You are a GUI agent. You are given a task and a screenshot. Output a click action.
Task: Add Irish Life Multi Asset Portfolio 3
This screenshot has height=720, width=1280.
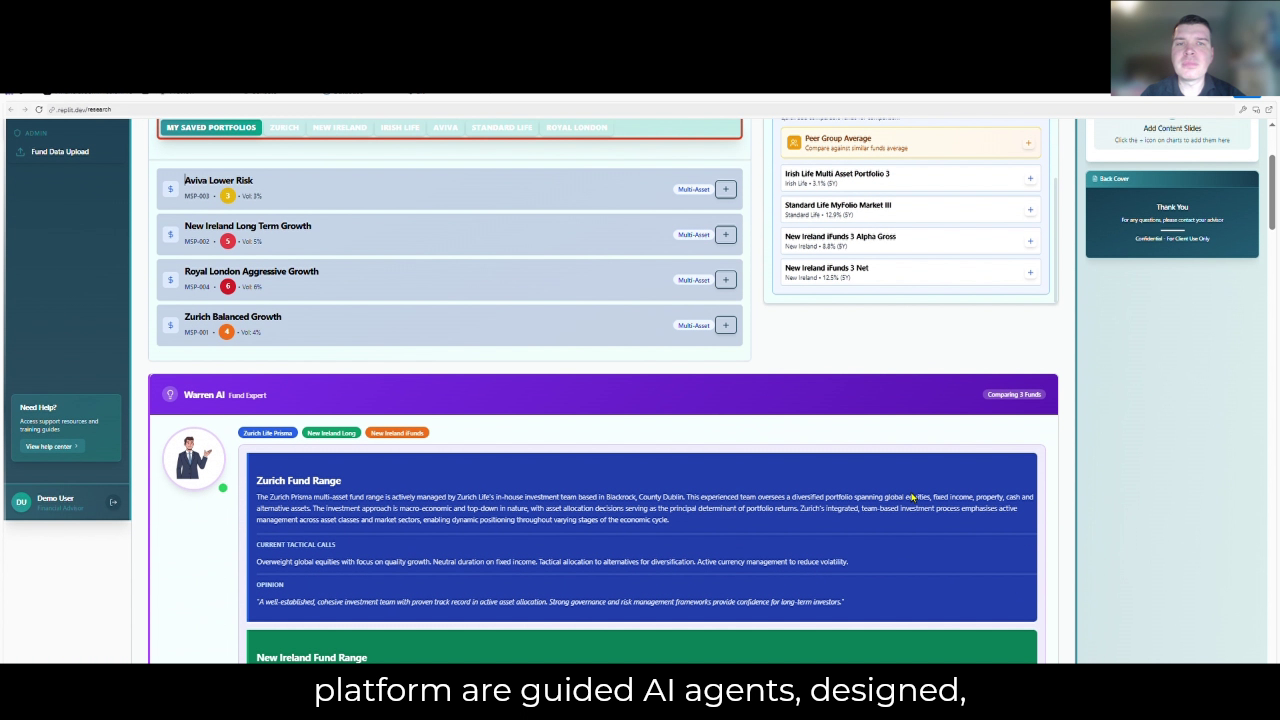coord(1030,179)
